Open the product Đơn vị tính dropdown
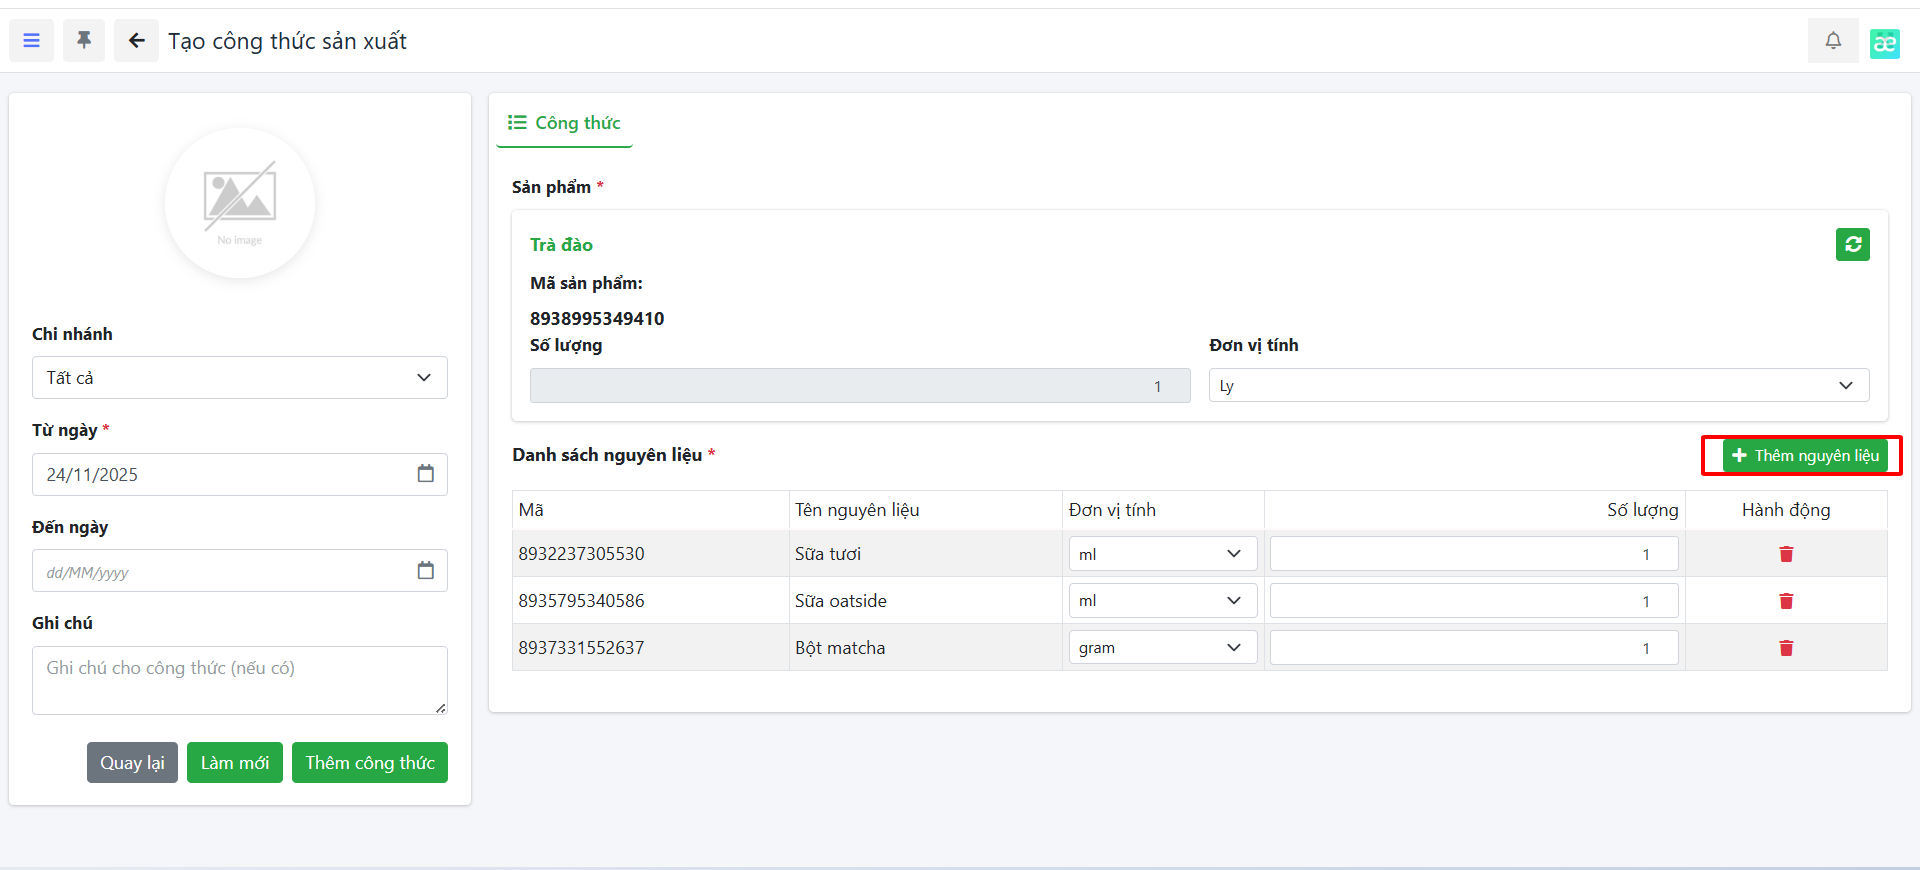The height and width of the screenshot is (870, 1920). point(1538,386)
